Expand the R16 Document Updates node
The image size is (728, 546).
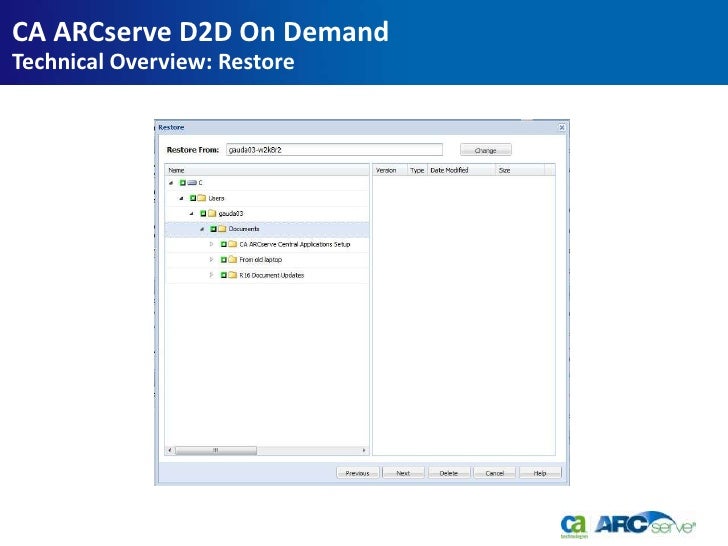coord(212,275)
